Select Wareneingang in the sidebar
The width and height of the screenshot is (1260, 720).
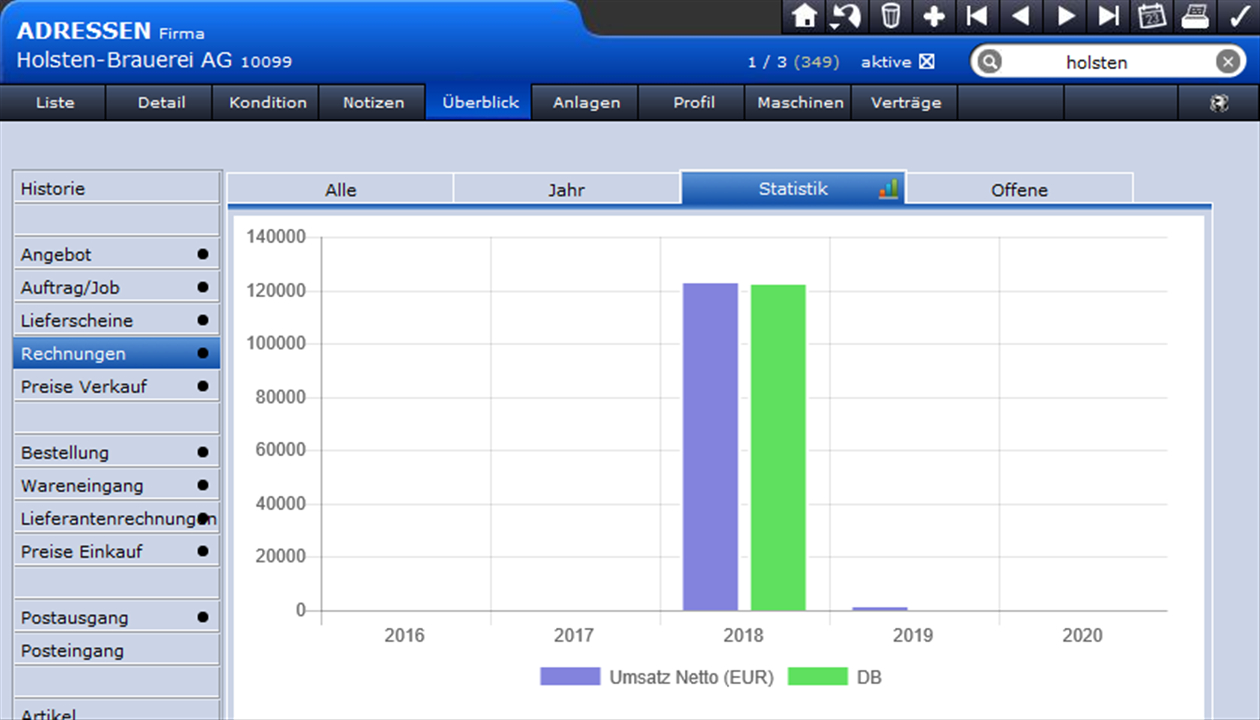(117, 485)
